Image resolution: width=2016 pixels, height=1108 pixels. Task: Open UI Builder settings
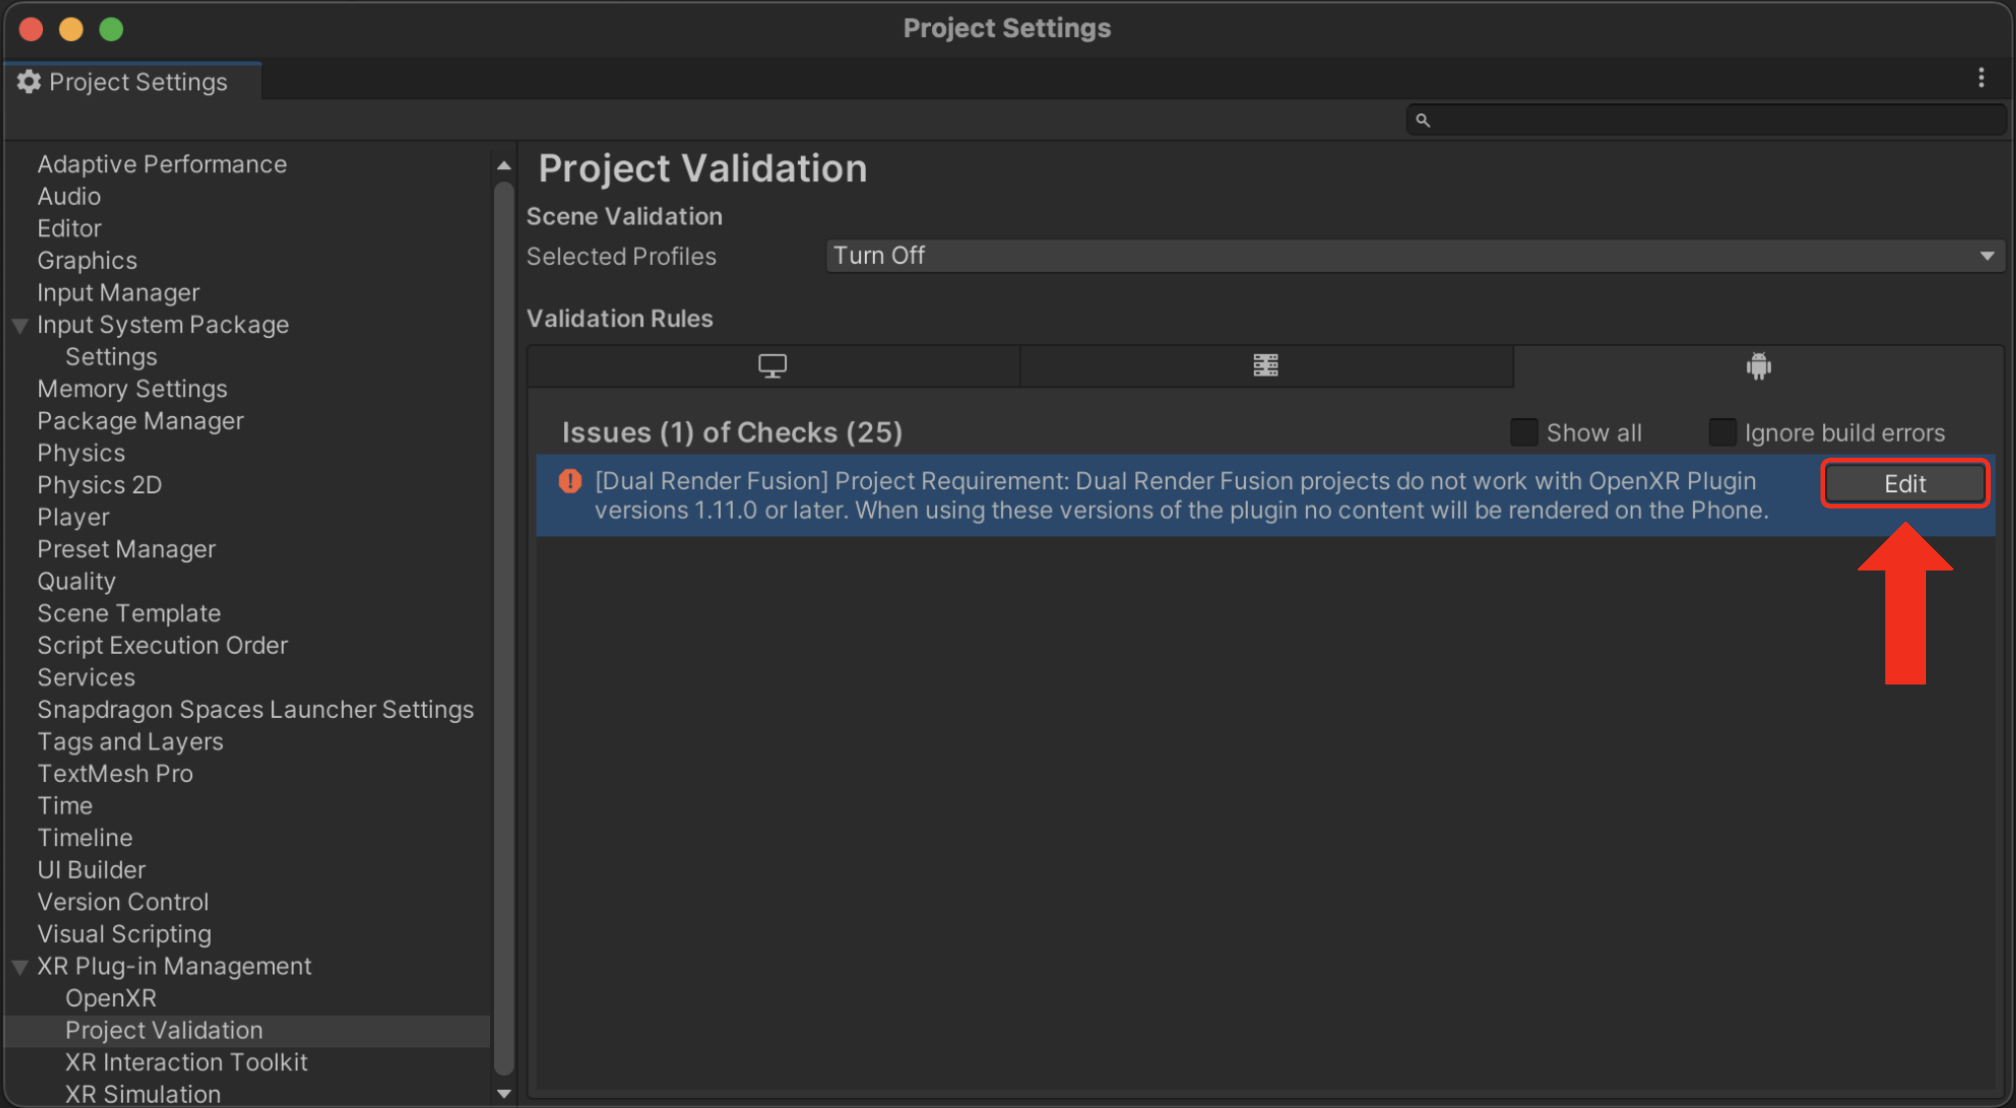pyautogui.click(x=91, y=869)
